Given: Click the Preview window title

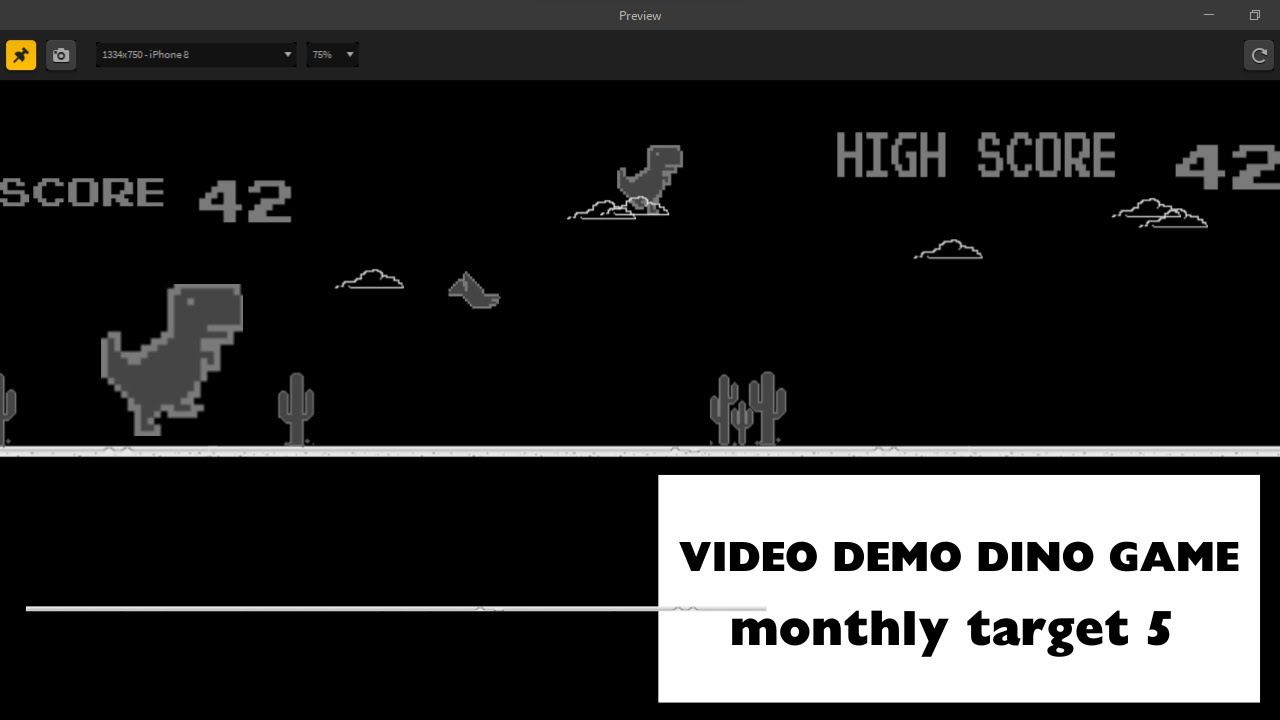Looking at the screenshot, I should point(640,15).
